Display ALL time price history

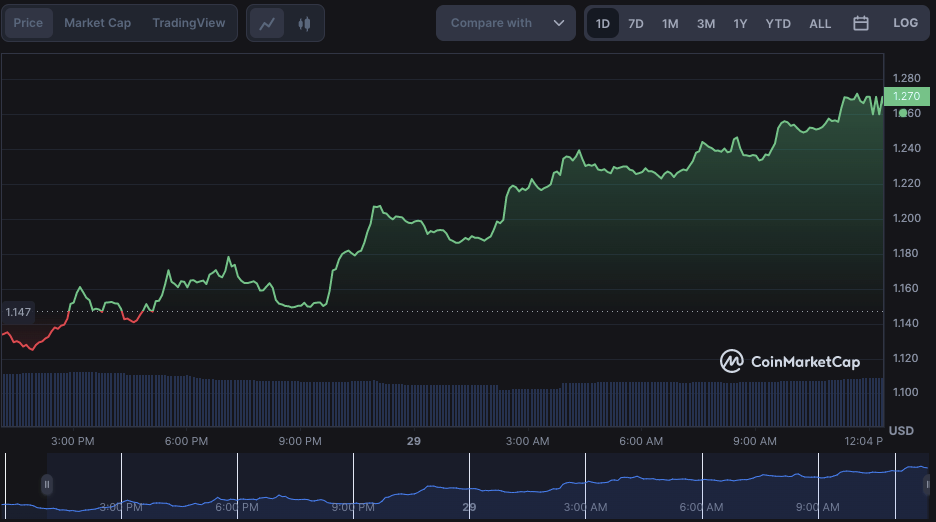point(820,23)
